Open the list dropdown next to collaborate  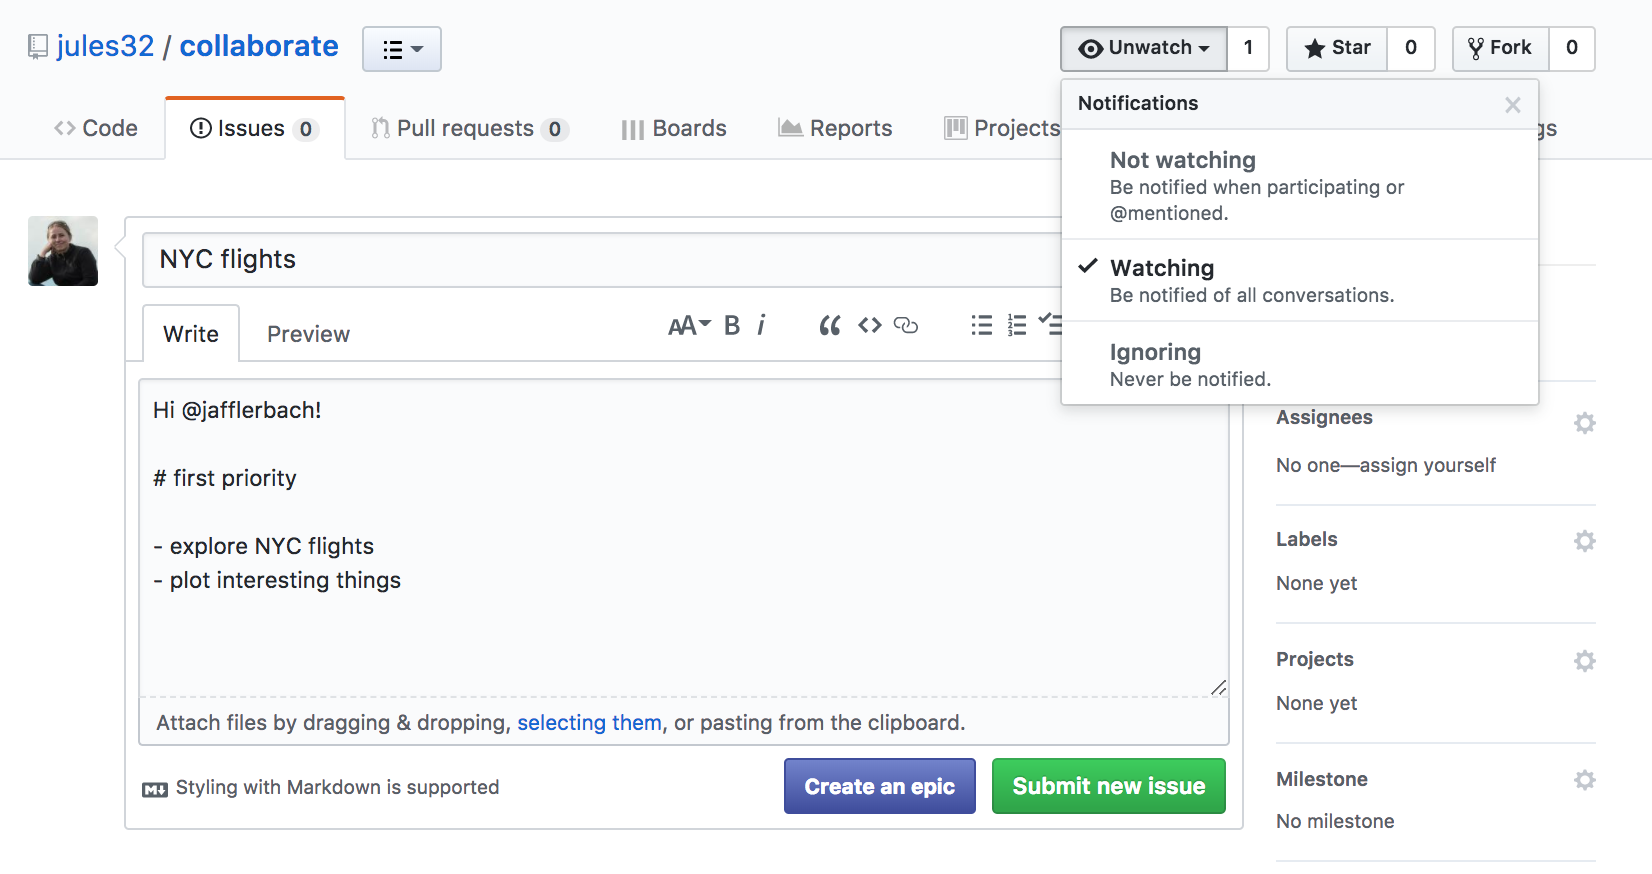(x=402, y=49)
